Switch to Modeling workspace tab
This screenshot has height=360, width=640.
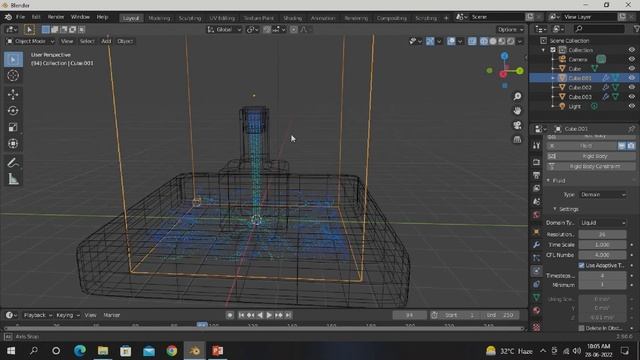(159, 18)
